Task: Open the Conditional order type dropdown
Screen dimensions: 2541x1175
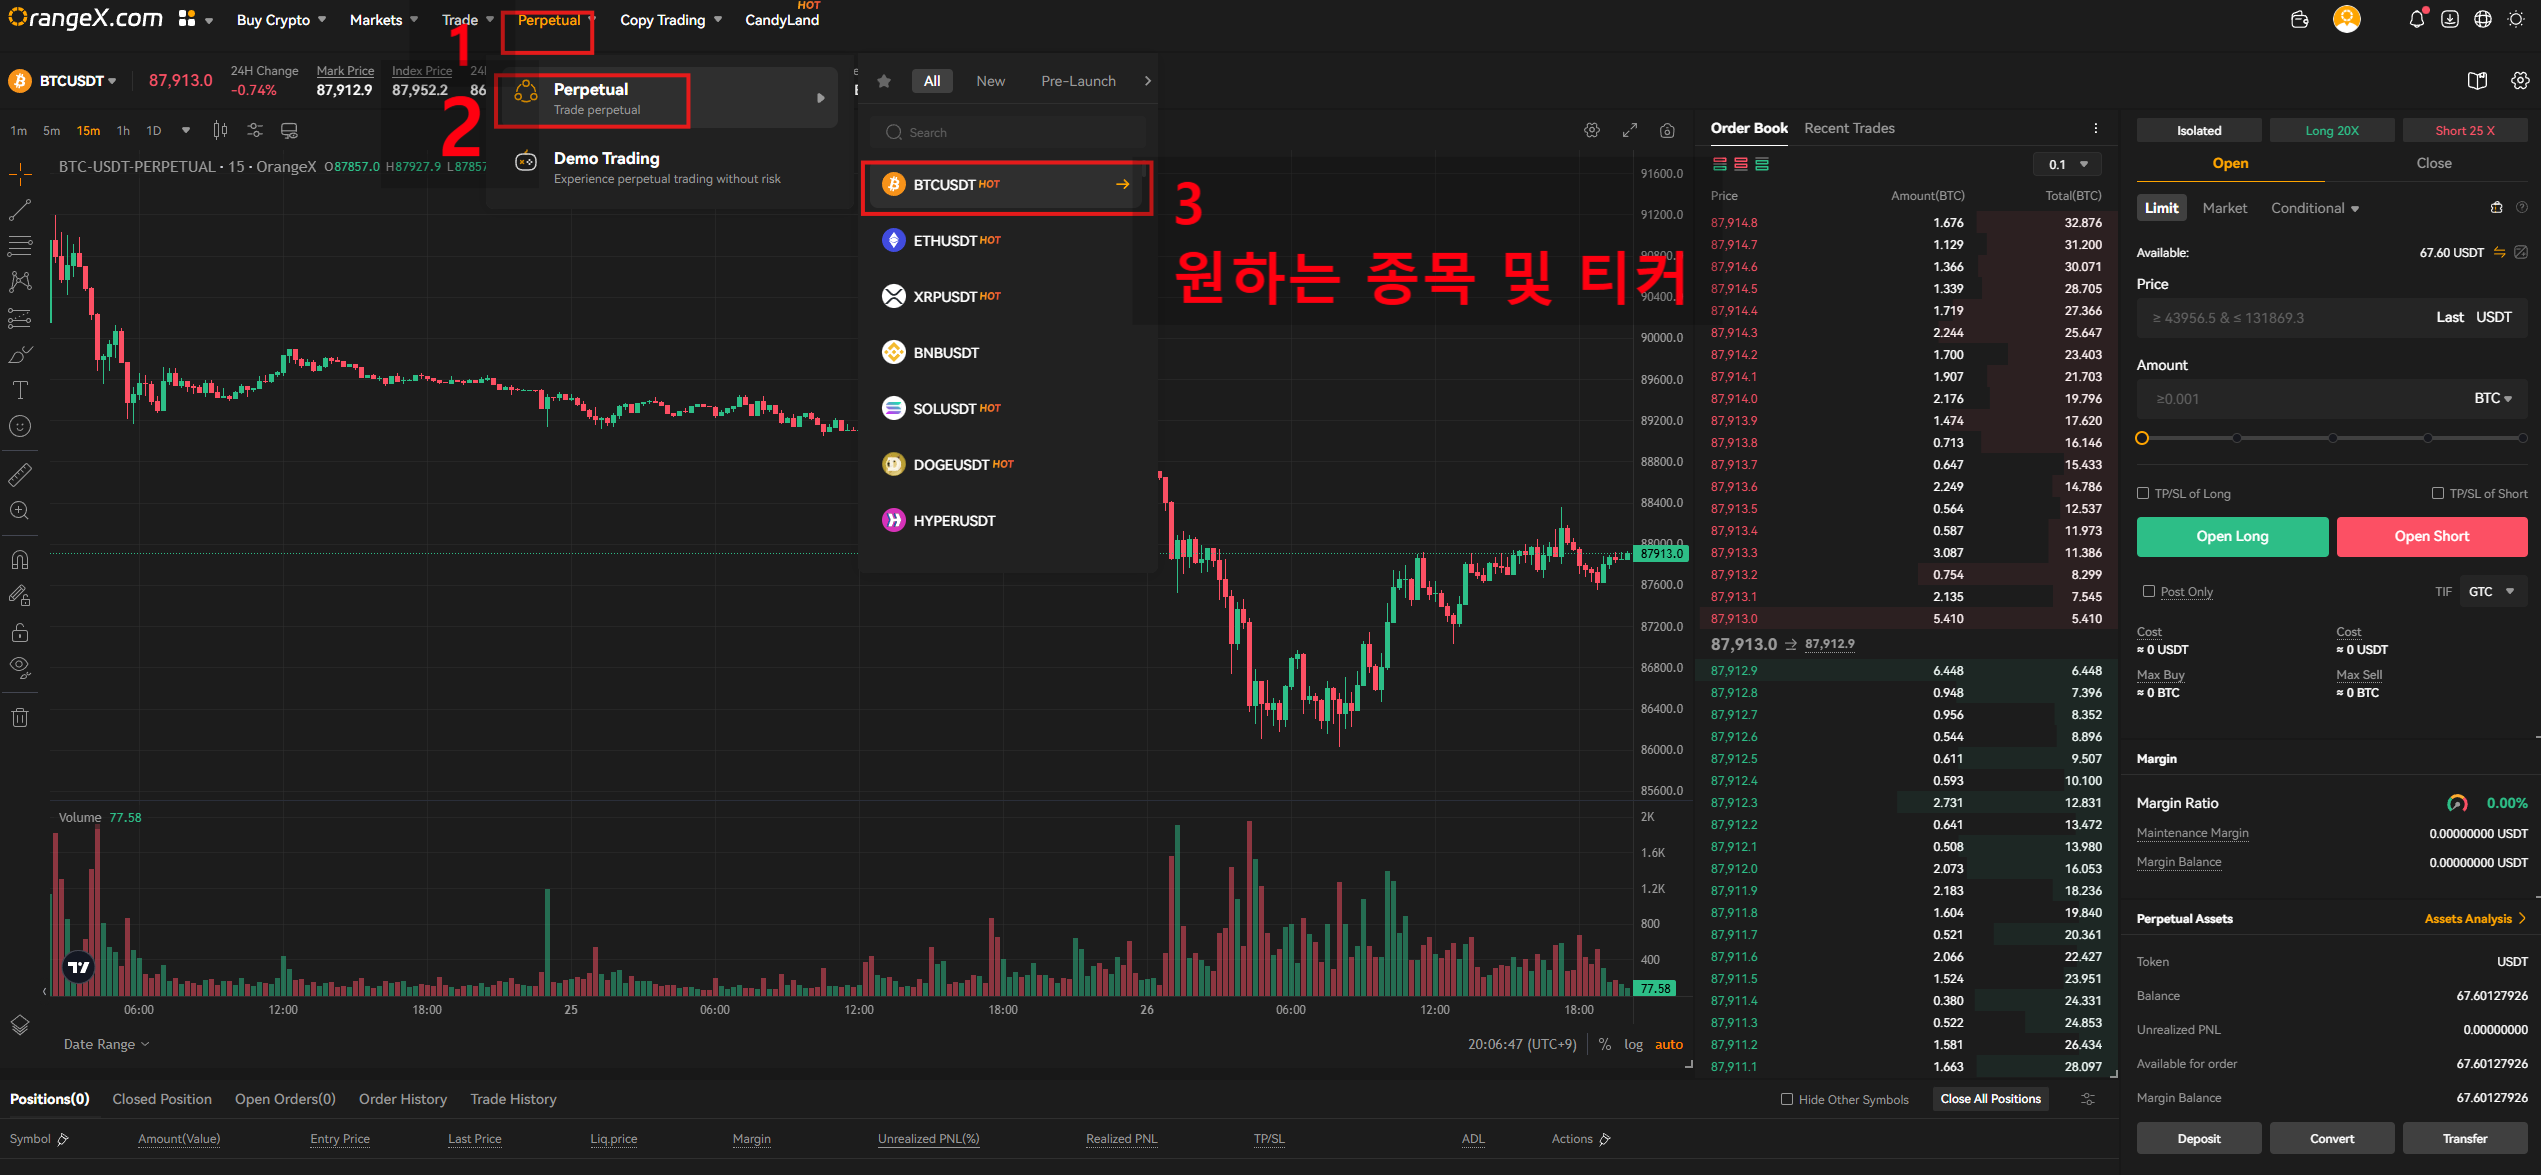Action: pyautogui.click(x=2314, y=208)
